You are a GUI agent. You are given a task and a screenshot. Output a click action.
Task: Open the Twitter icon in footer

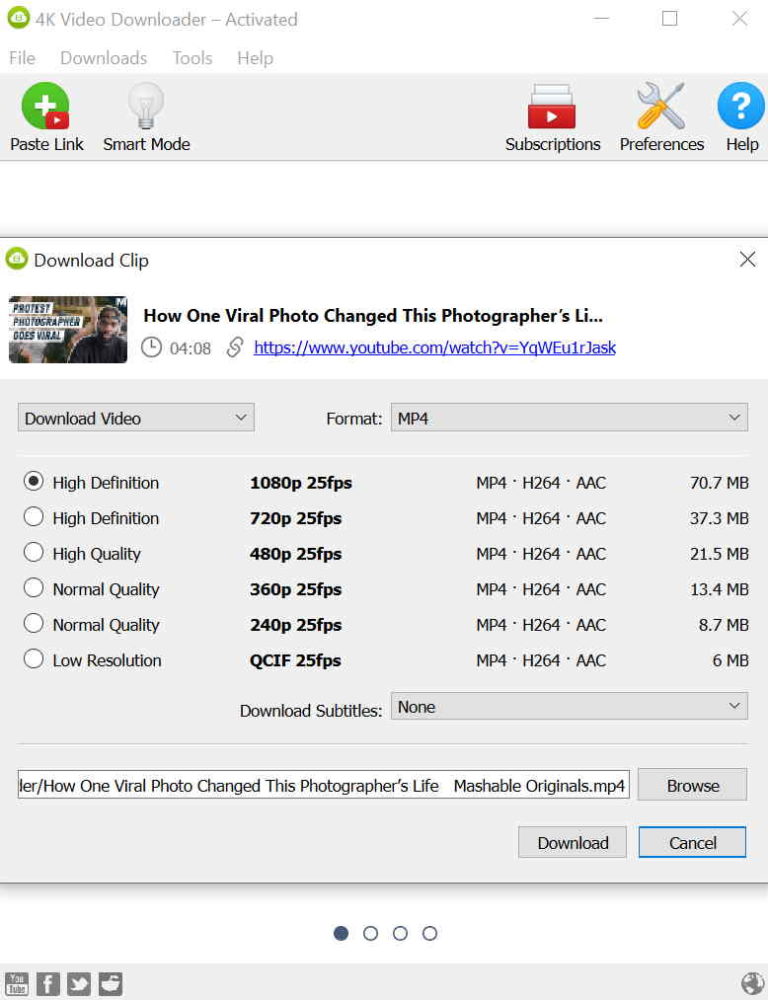79,983
